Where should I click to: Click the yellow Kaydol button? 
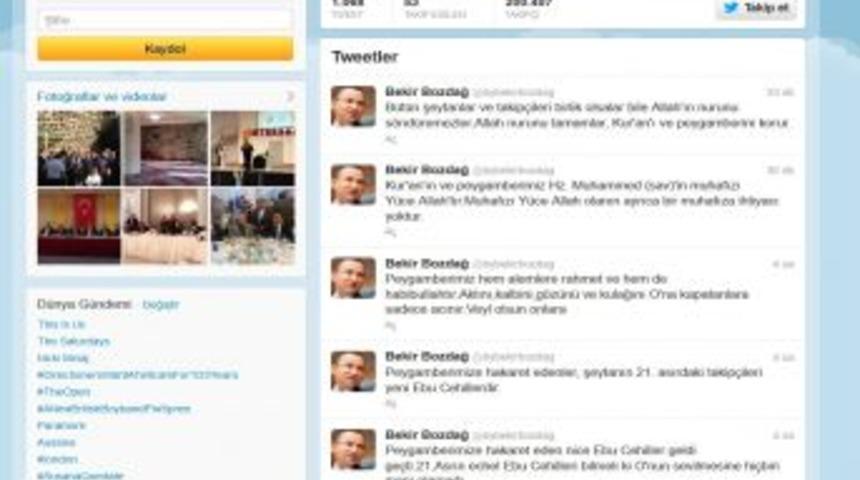[165, 49]
